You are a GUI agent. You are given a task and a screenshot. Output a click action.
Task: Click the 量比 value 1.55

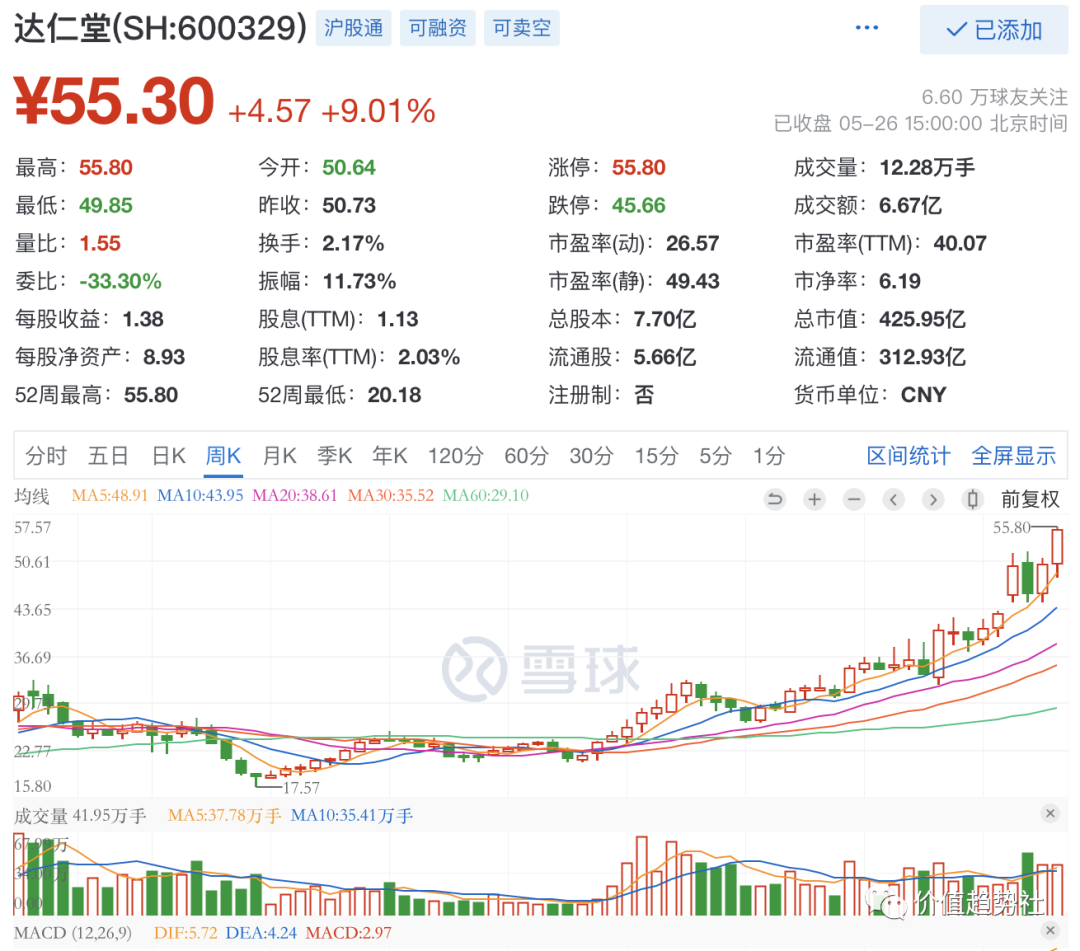(100, 243)
